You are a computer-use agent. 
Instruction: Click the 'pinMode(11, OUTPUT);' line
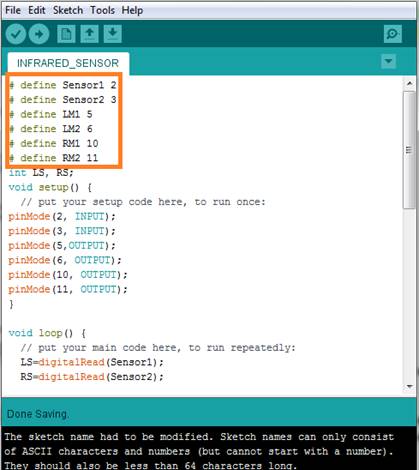pos(68,289)
